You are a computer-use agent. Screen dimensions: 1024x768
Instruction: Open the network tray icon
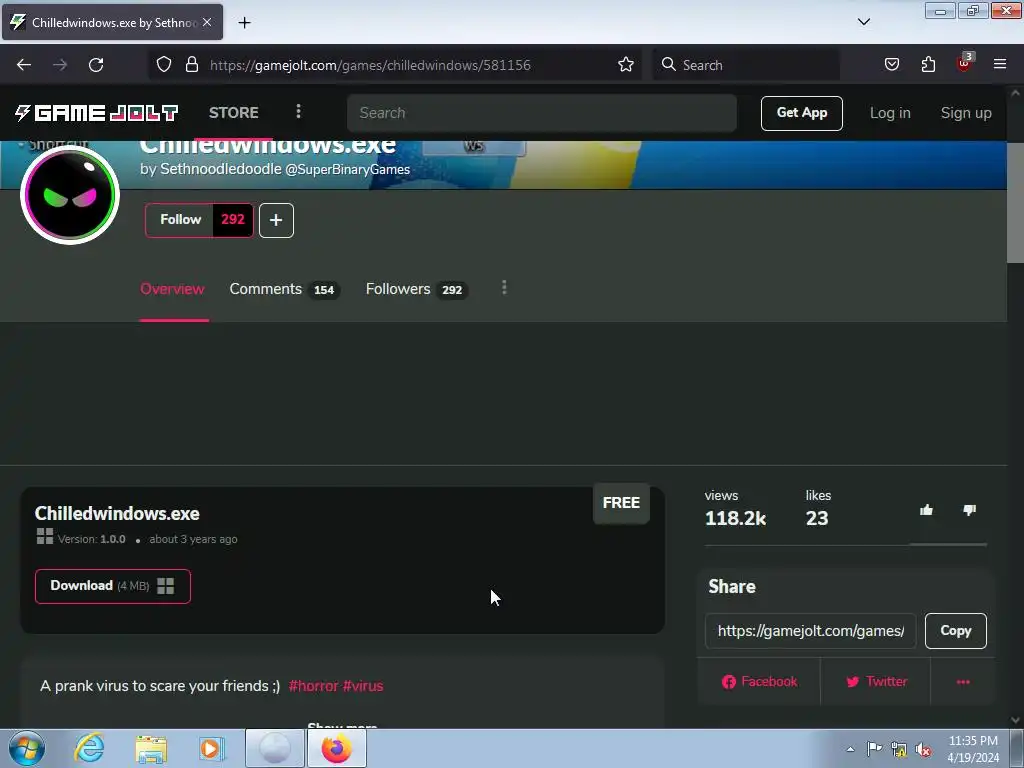pyautogui.click(x=899, y=749)
